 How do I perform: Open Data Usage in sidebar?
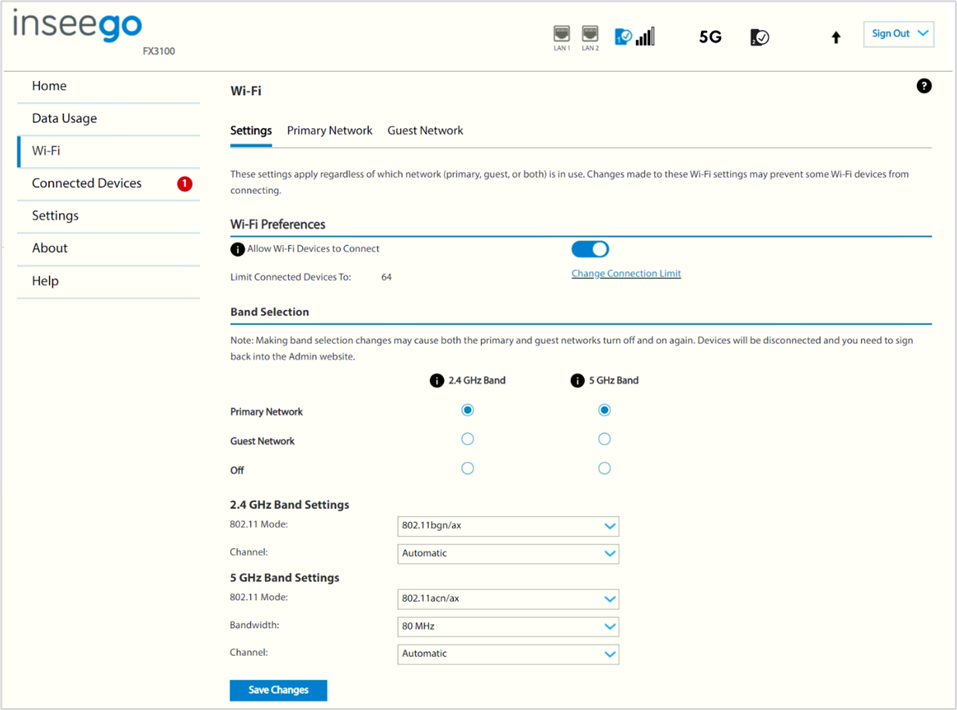click(109, 118)
